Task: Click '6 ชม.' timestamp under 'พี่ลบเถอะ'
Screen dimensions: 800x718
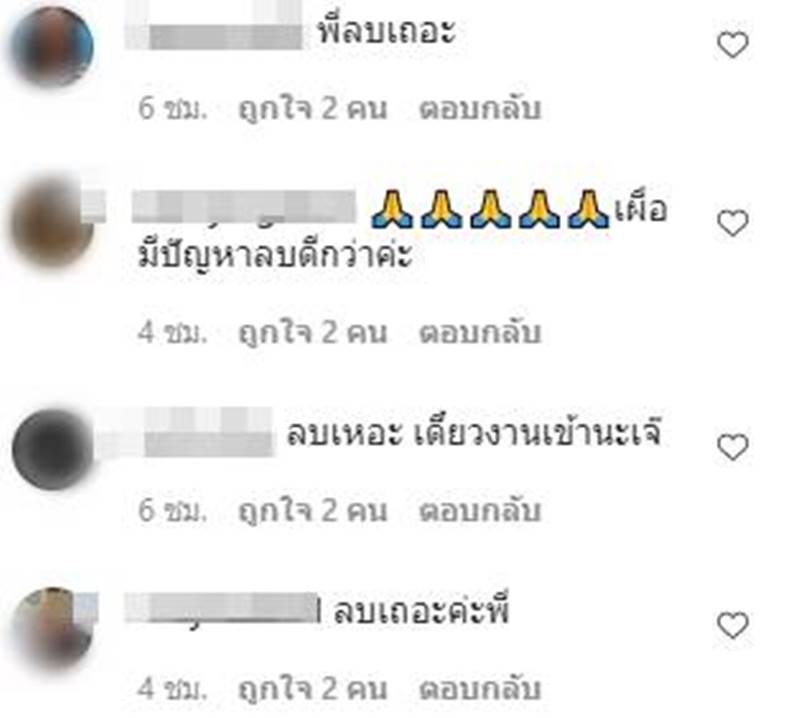Action: [x=172, y=109]
